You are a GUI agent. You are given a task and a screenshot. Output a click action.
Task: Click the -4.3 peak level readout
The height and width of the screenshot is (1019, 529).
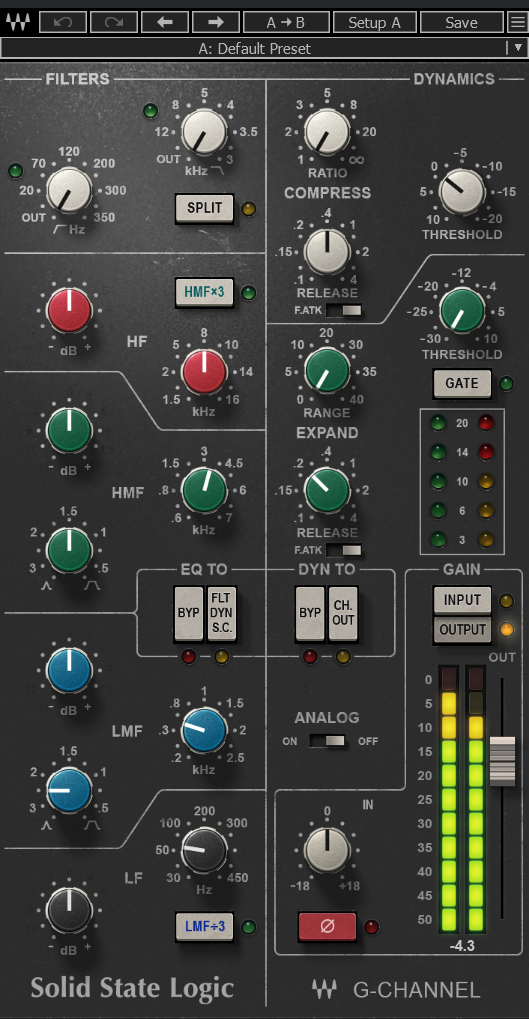tap(461, 946)
